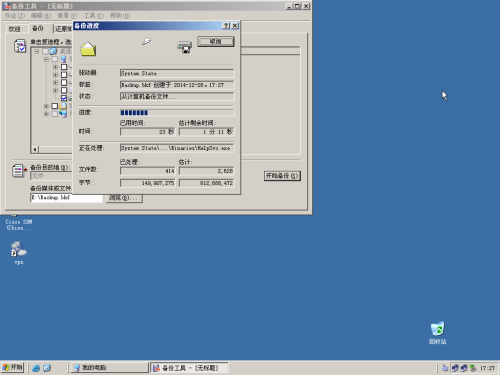Image resolution: width=500 pixels, height=375 pixels.
Task: Expand the My Documents folder node
Action: [46, 106]
